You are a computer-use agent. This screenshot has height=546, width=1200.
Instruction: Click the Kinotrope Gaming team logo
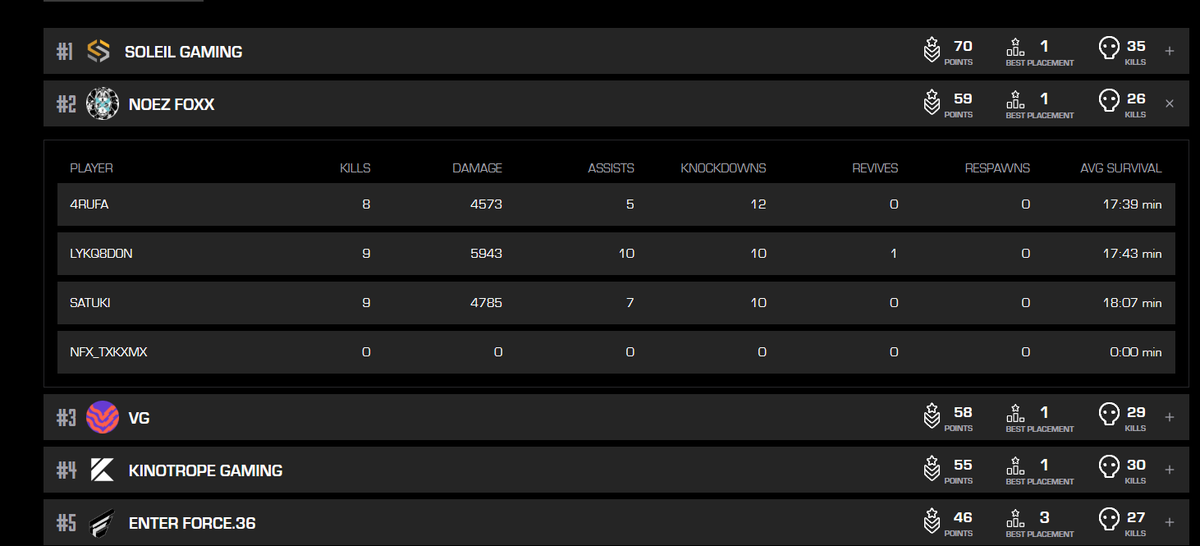click(x=102, y=470)
